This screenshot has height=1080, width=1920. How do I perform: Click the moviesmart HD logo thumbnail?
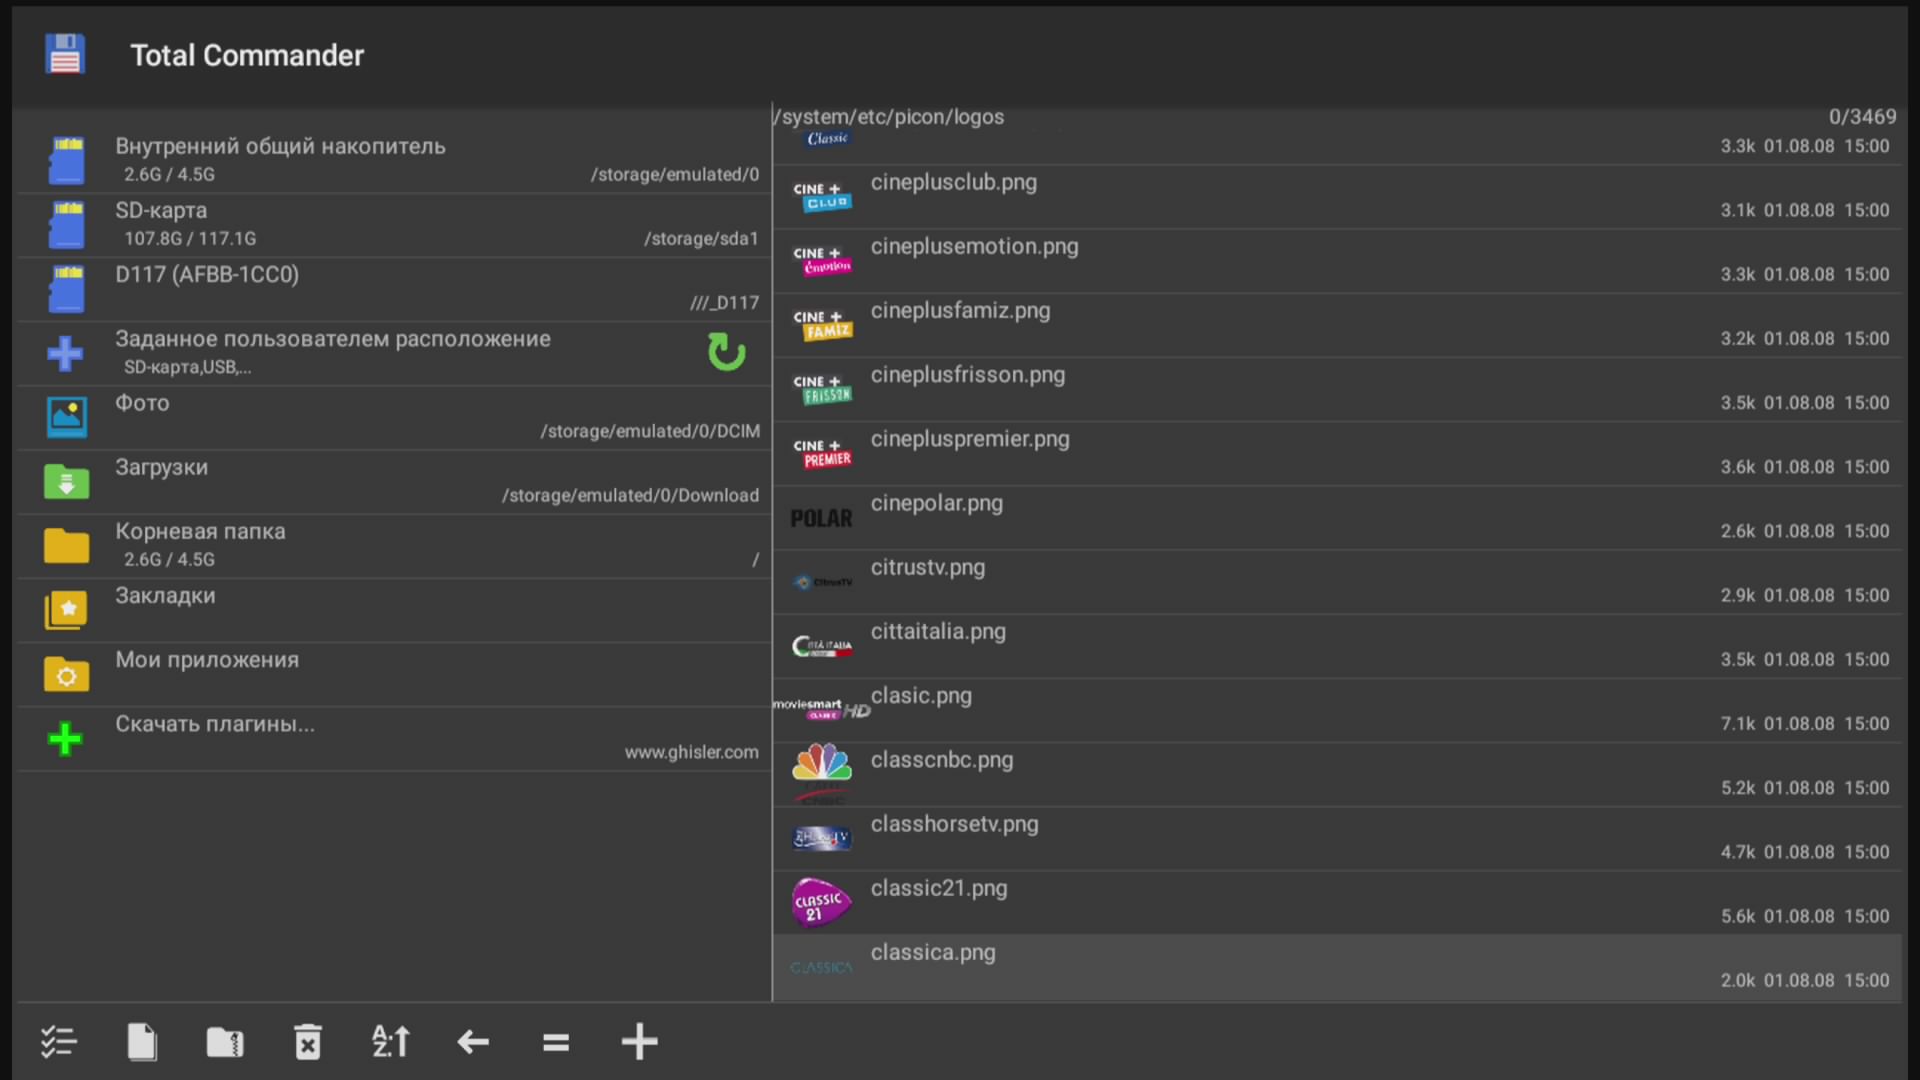[x=822, y=708]
